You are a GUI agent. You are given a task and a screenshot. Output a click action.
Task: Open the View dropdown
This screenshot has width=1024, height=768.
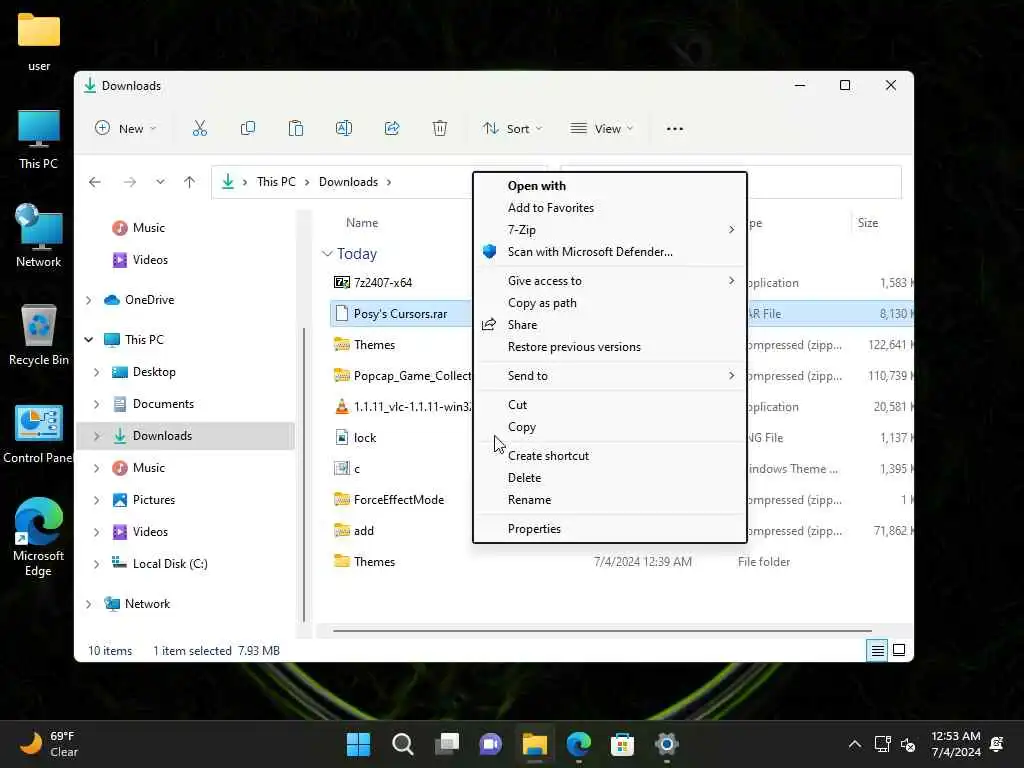pos(601,129)
